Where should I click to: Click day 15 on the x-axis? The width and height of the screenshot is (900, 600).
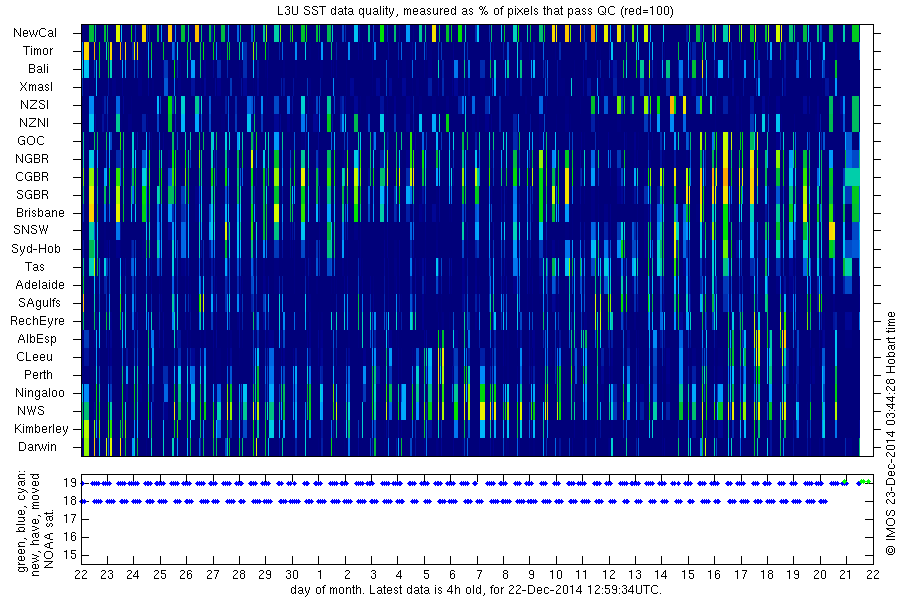688,574
